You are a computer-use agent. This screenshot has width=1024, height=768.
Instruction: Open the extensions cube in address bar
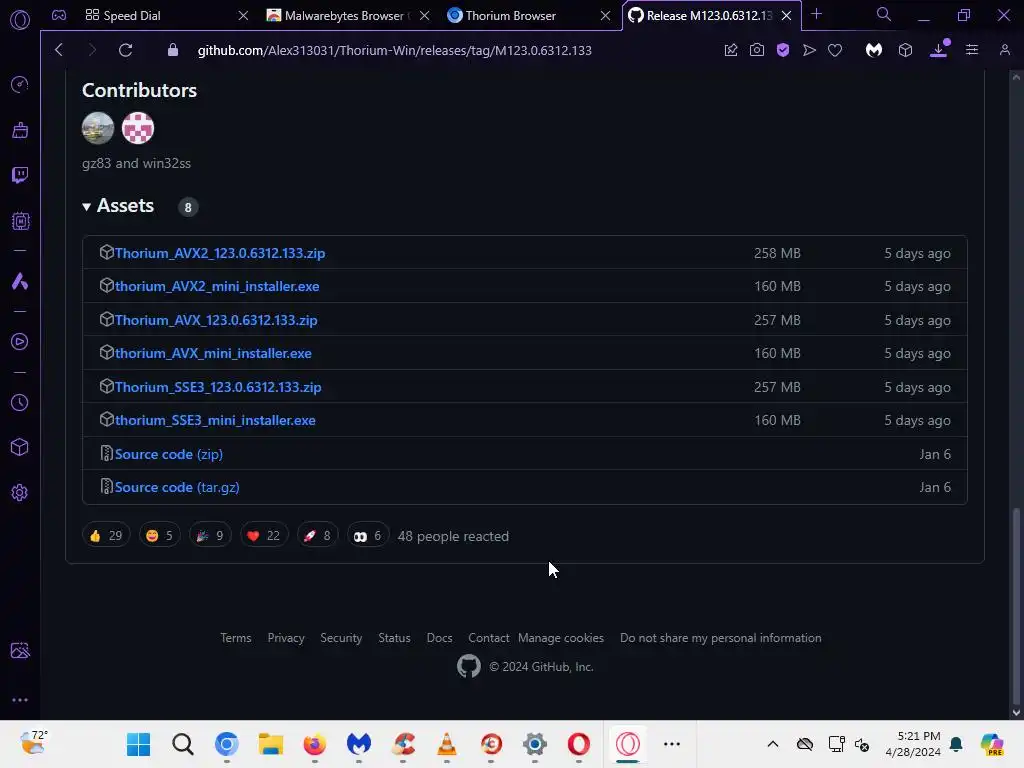(x=905, y=50)
